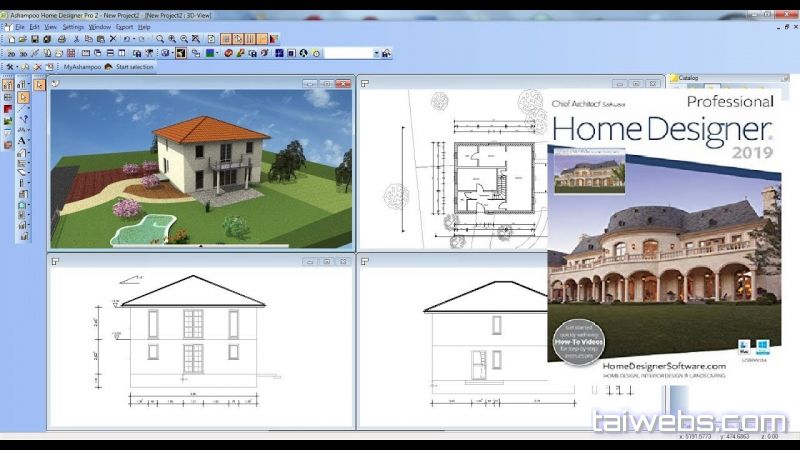Viewport: 800px width, 450px height.
Task: Expand the Text tool dropdown arrow
Action: 29,140
